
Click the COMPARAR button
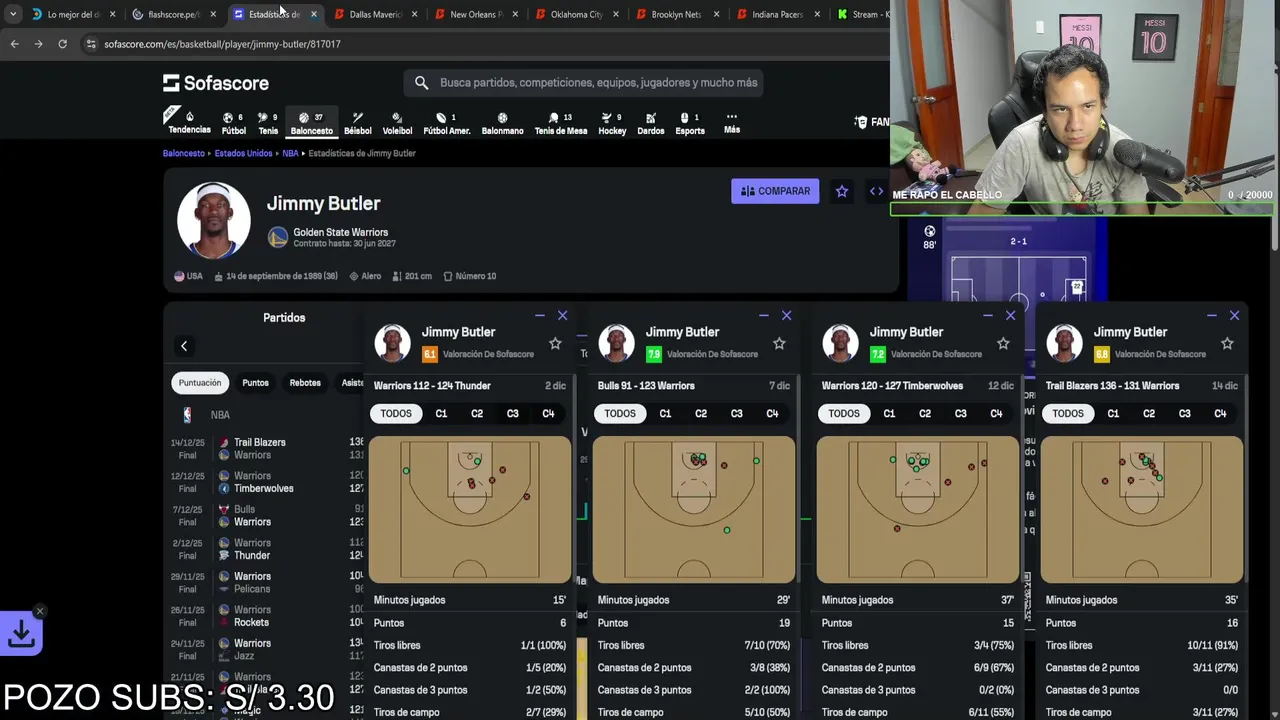(x=775, y=191)
